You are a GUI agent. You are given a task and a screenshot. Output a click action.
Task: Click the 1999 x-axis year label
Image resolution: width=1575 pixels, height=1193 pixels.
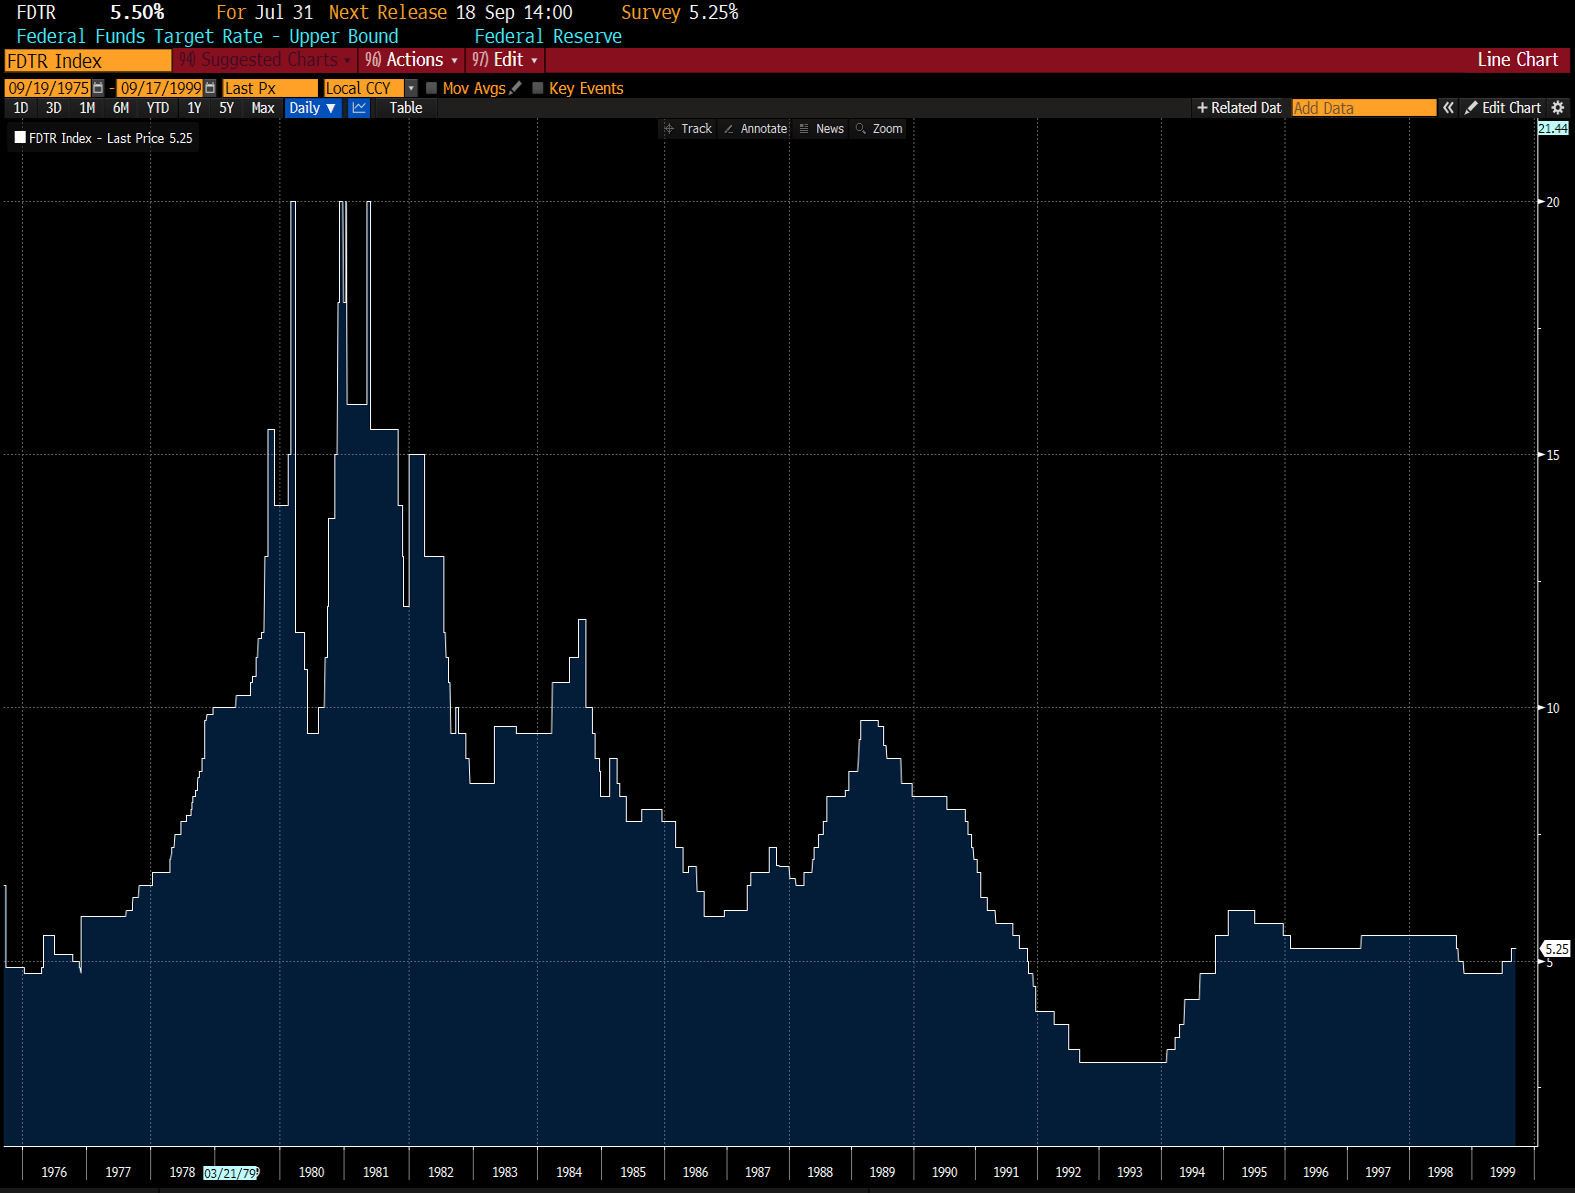tap(1502, 1172)
